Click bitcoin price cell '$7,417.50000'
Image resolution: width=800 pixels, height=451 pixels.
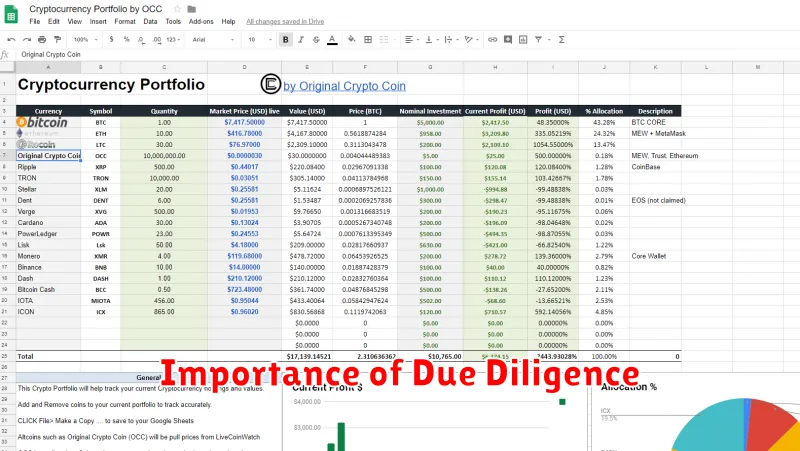tap(244, 122)
